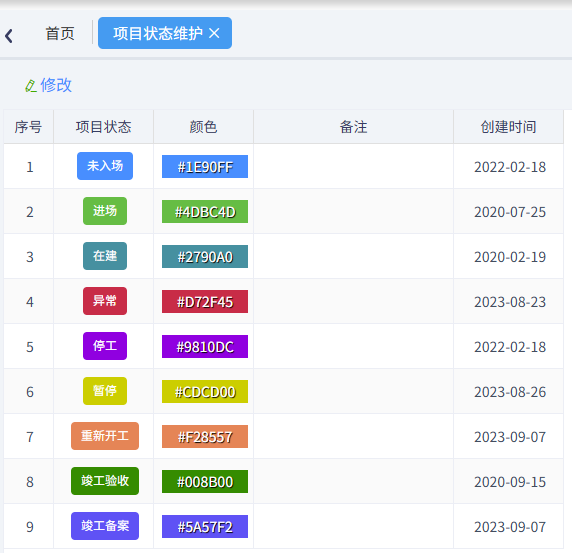Click row number 7 in 序号 column
This screenshot has width=572, height=553.
click(x=30, y=437)
